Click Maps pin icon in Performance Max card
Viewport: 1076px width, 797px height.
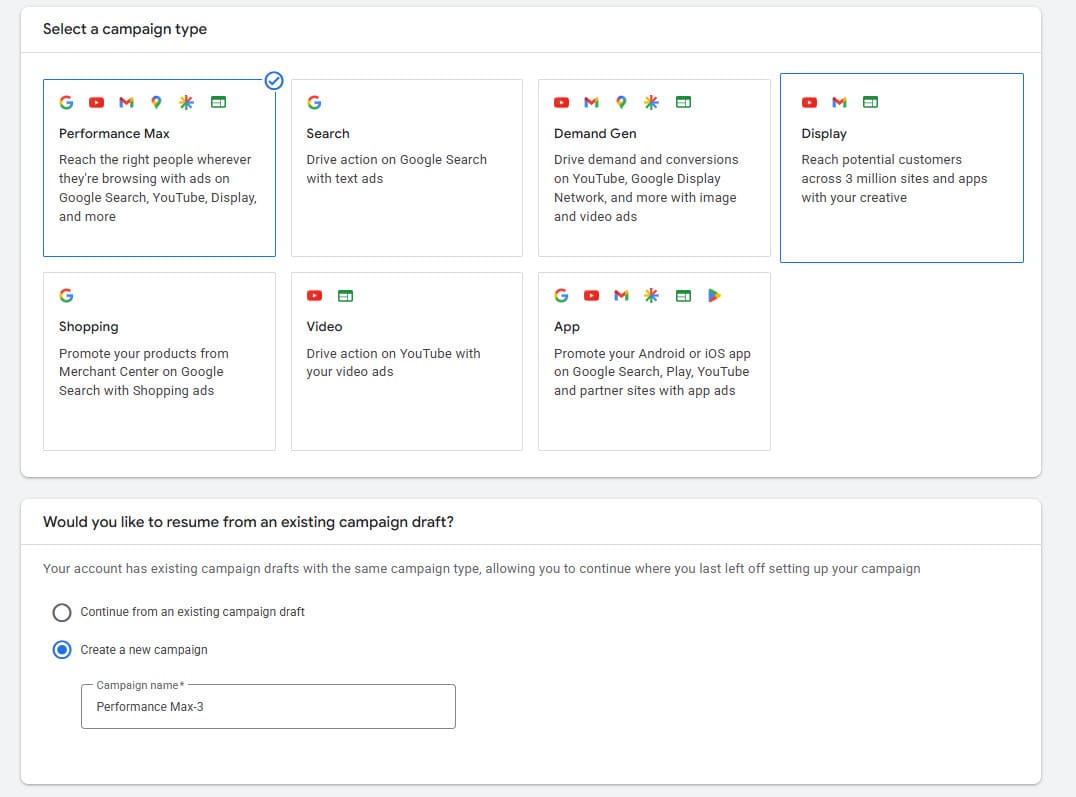click(x=156, y=102)
